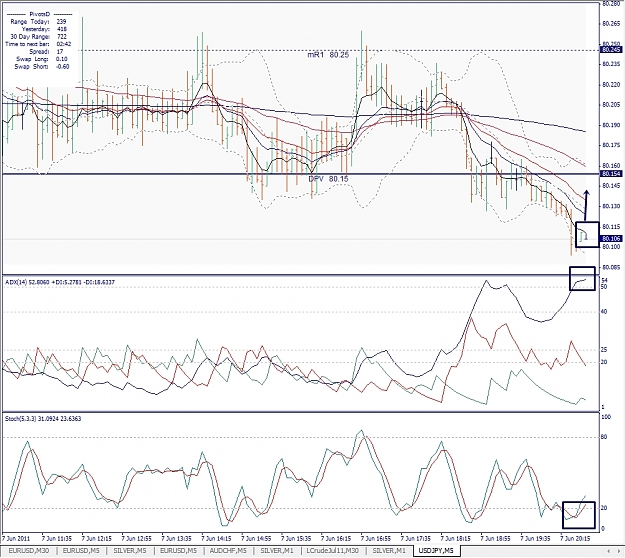
Task: Open the SILVER,M1 tab beside AUDCHF,M5
Action: click(x=277, y=550)
